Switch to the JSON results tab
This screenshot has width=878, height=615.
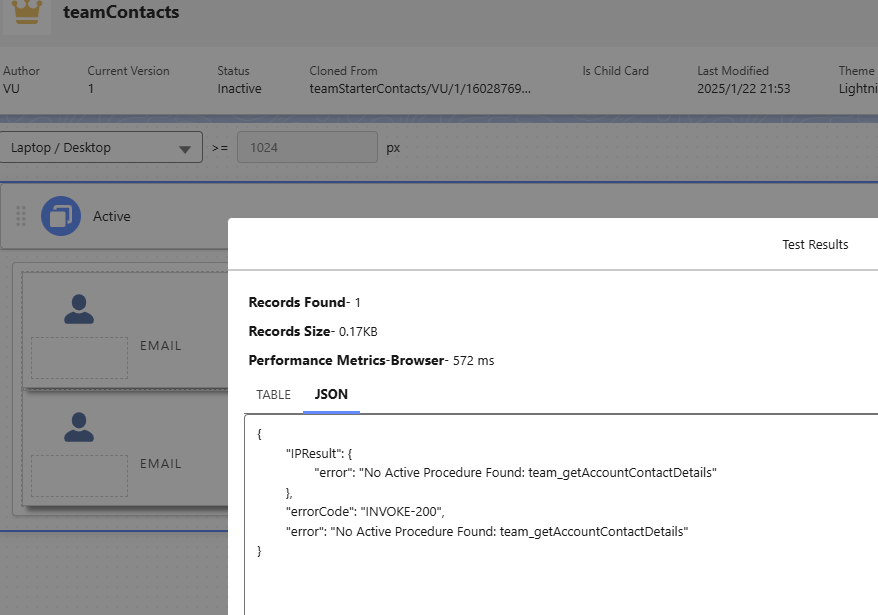point(331,394)
